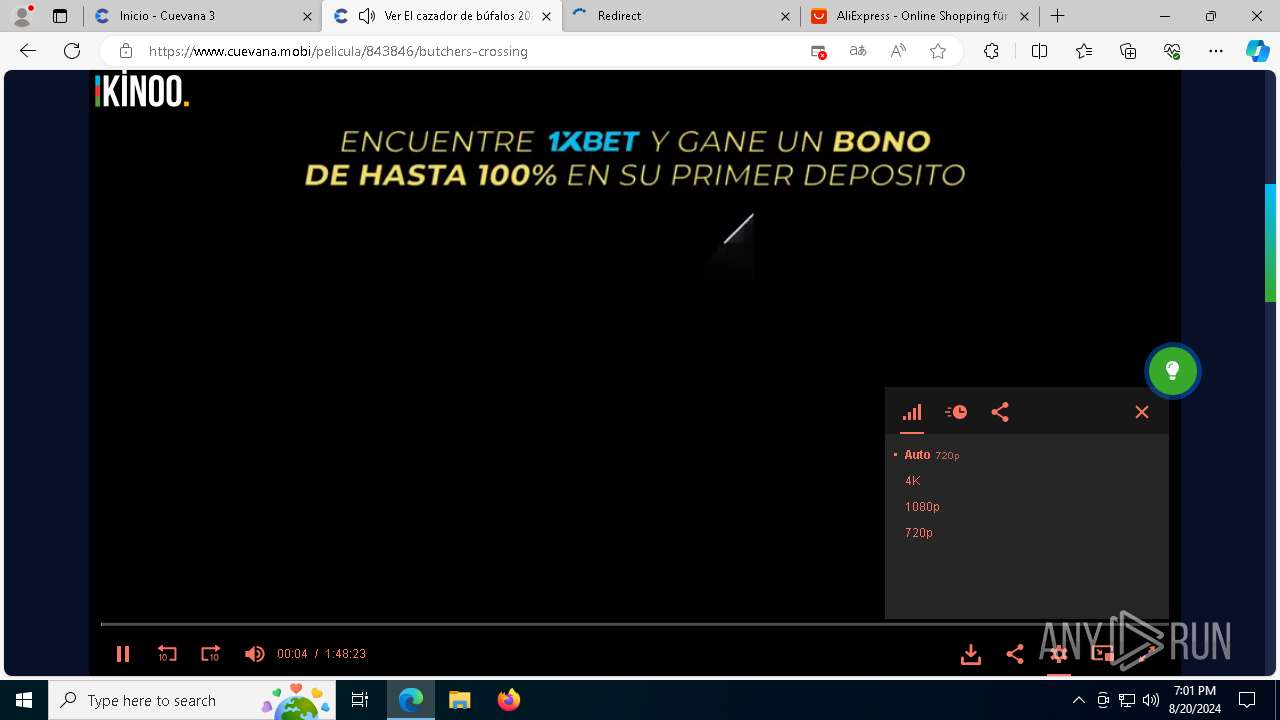Mute the video player volume
1280x720 pixels.
pos(255,654)
